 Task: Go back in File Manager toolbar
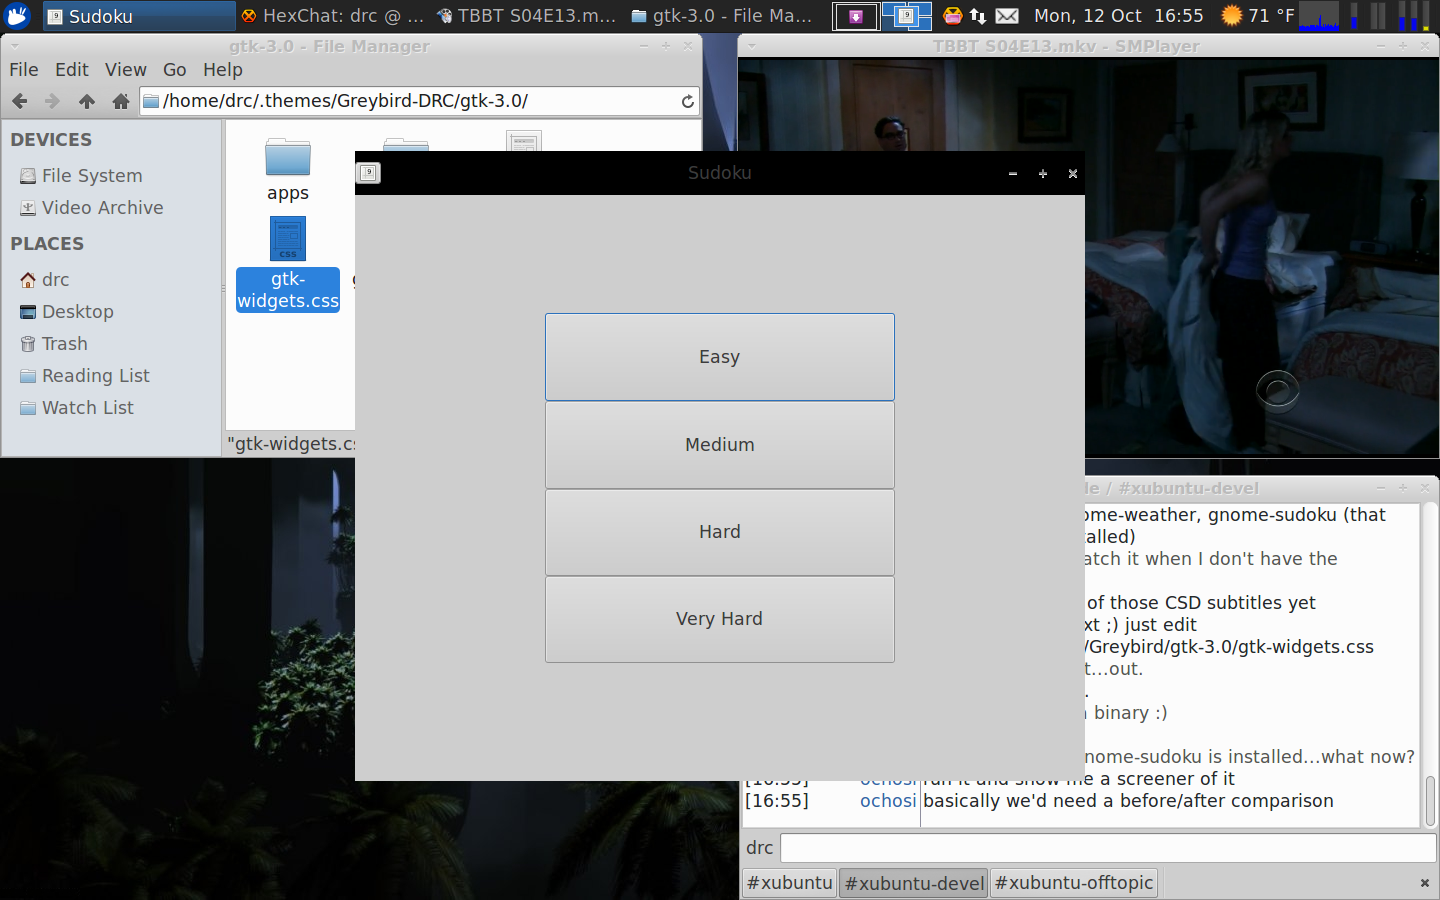click(x=20, y=101)
